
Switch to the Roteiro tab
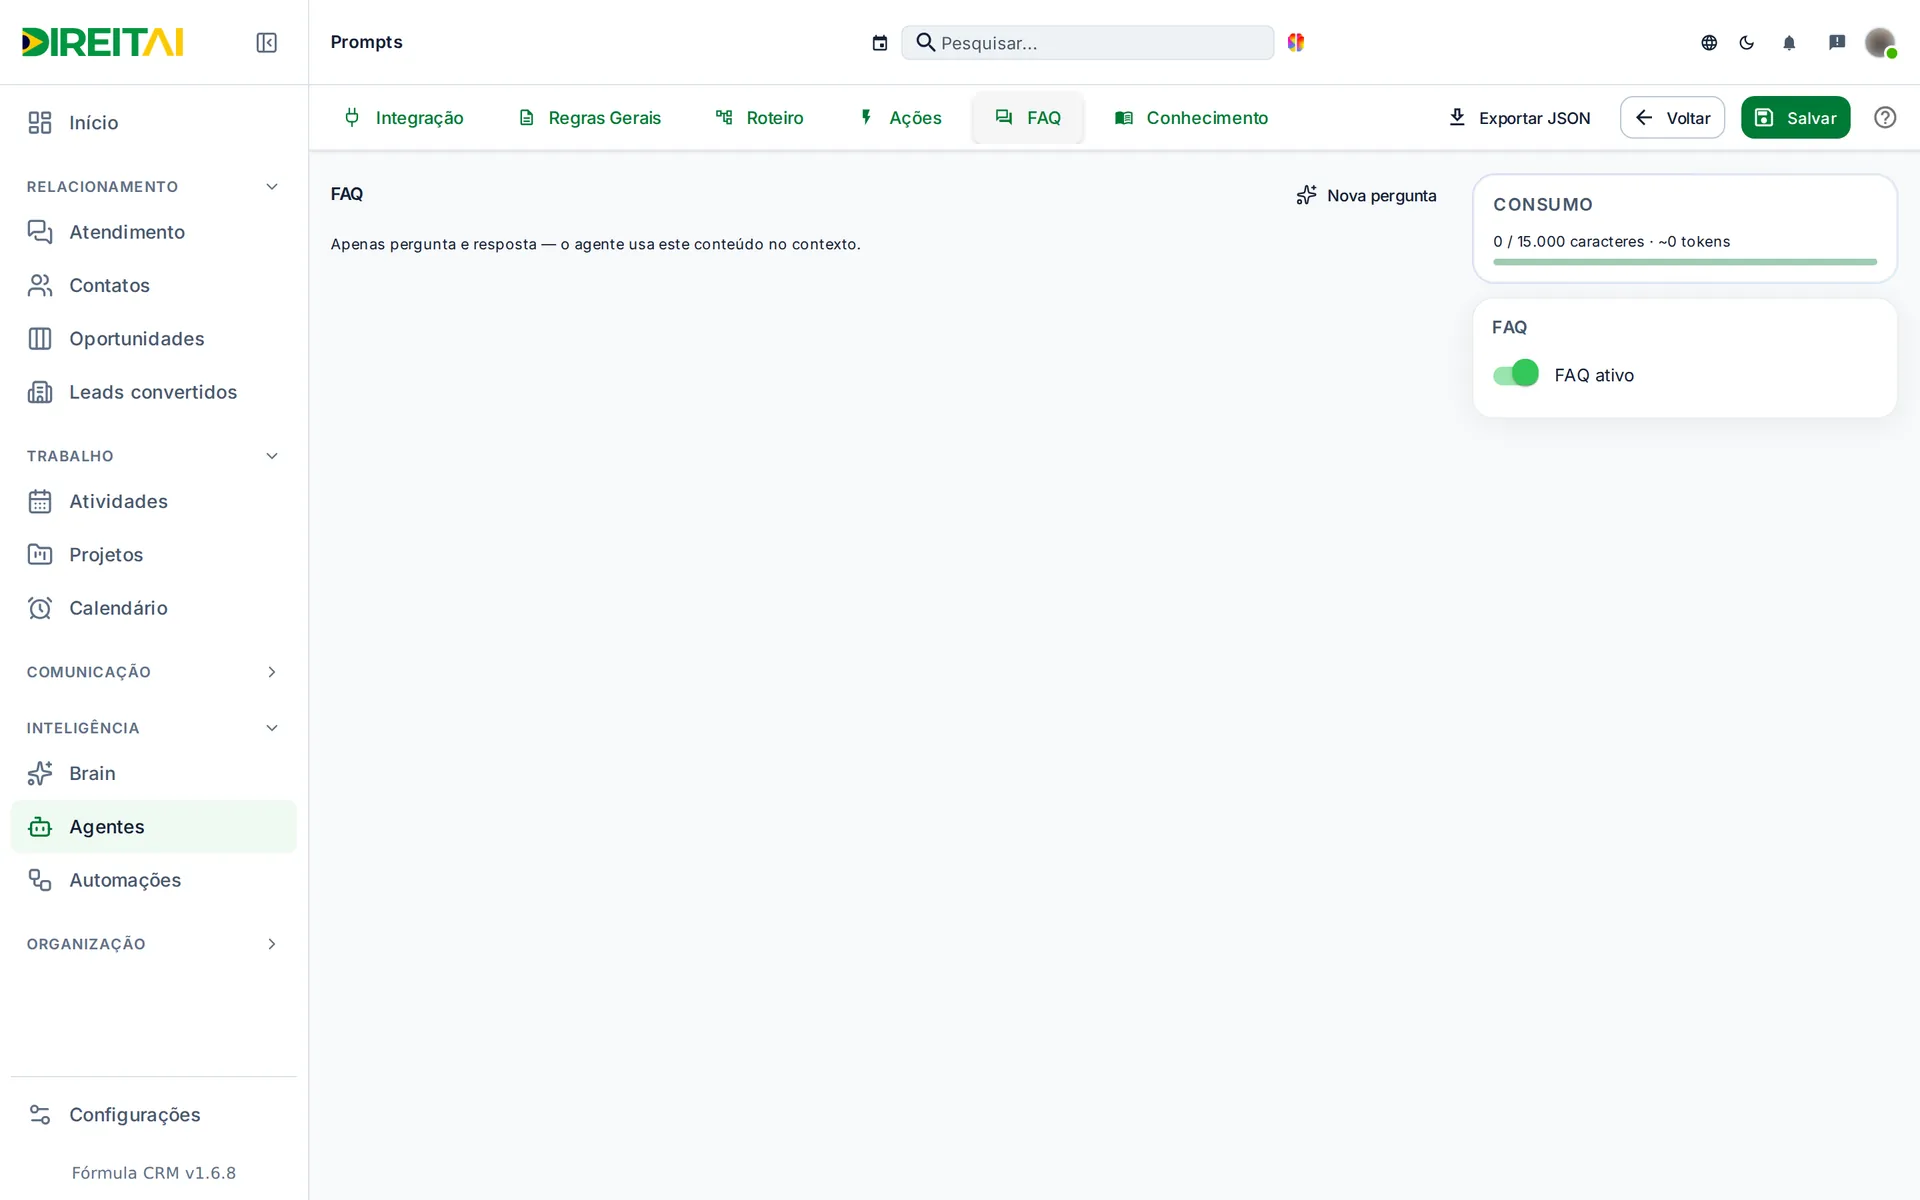(760, 118)
